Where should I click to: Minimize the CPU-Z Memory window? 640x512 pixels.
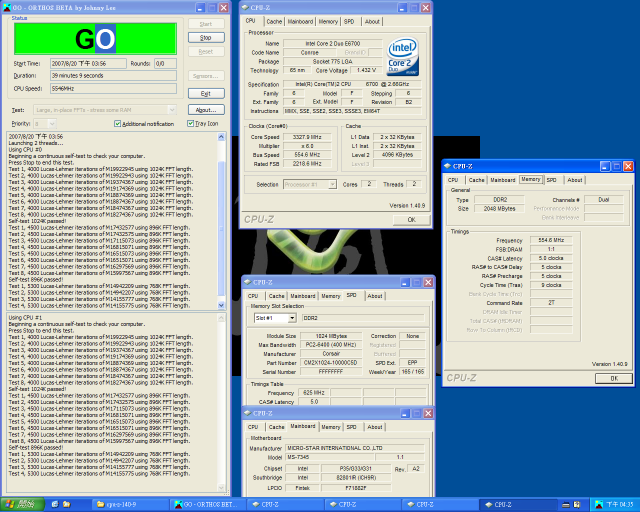[605, 166]
